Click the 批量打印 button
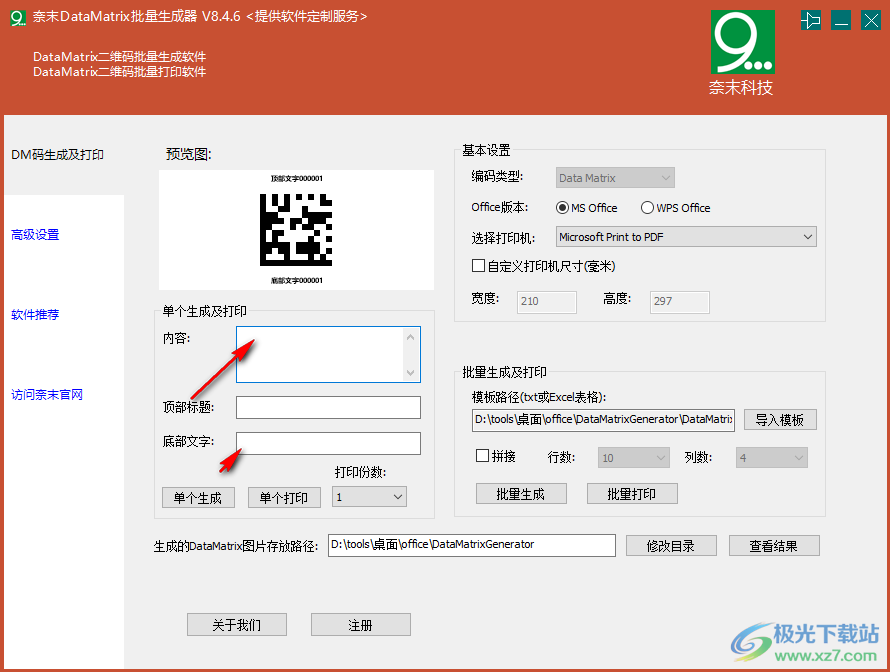This screenshot has height=672, width=890. pyautogui.click(x=632, y=494)
